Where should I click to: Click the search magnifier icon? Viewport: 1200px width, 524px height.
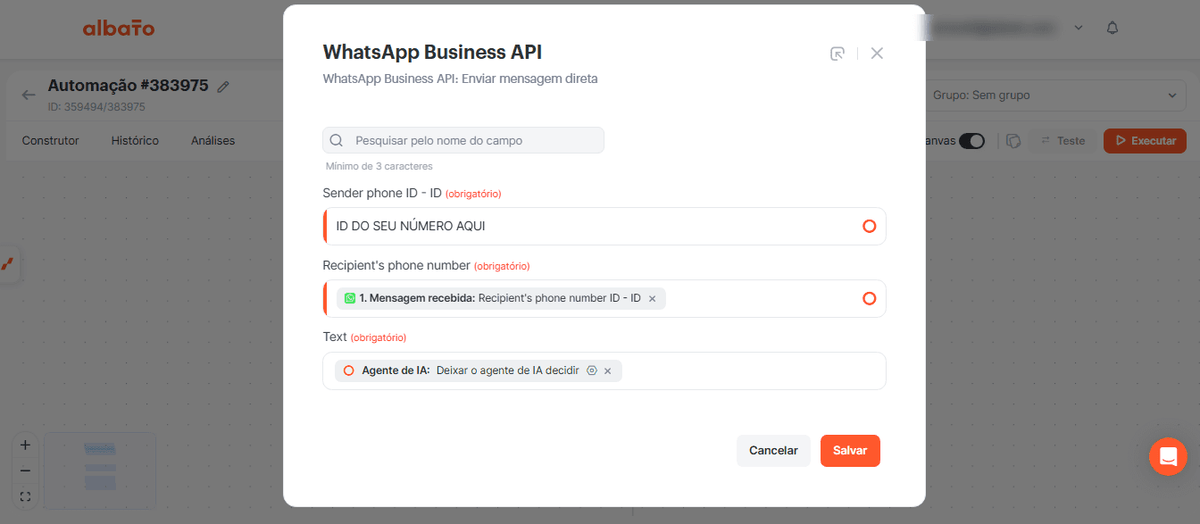[337, 141]
